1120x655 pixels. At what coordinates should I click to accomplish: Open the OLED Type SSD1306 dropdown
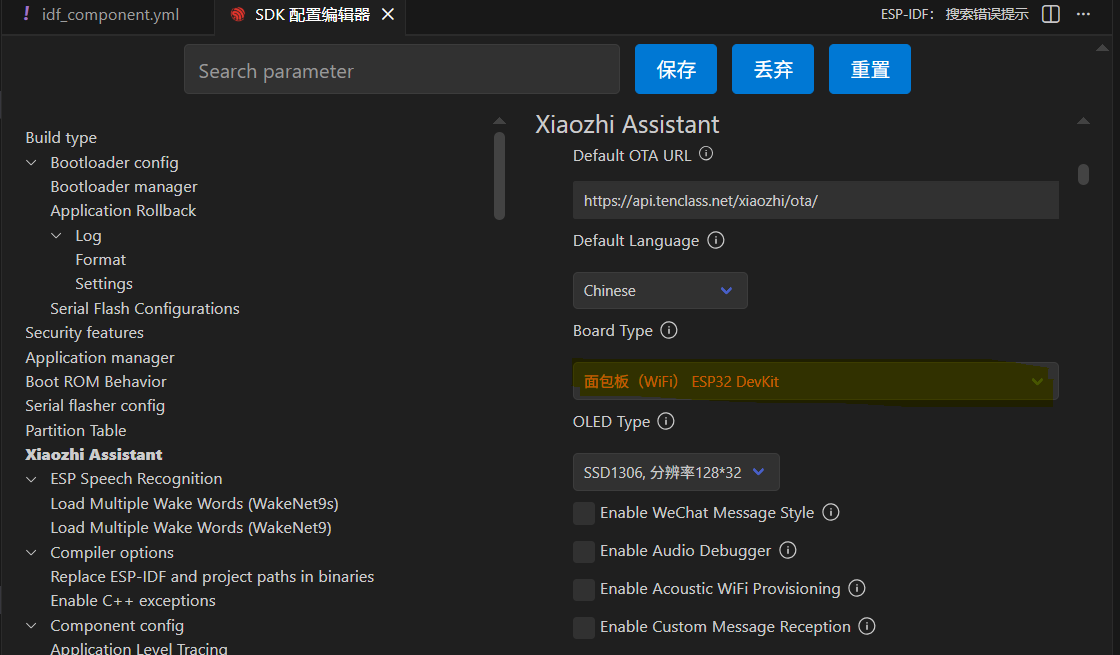[676, 472]
